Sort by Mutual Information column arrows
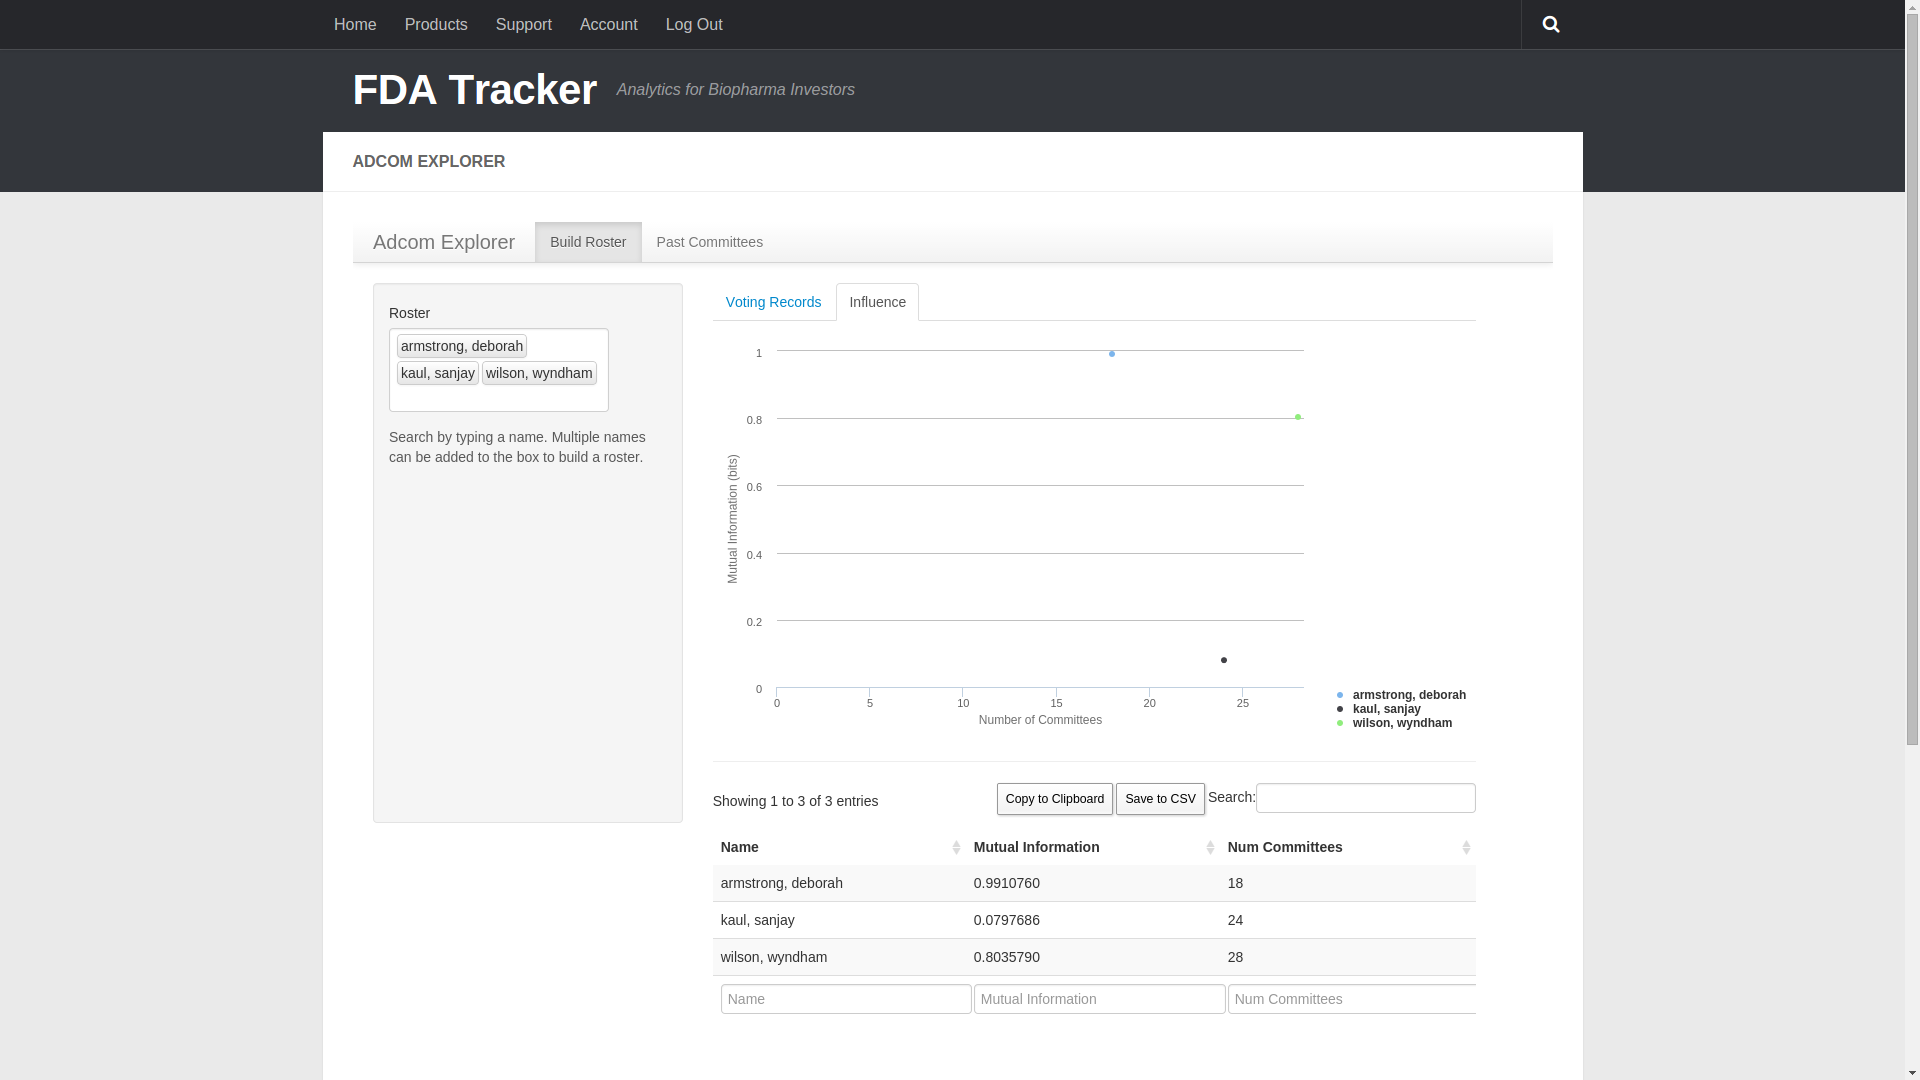Viewport: 1920px width, 1080px height. pyautogui.click(x=1210, y=848)
